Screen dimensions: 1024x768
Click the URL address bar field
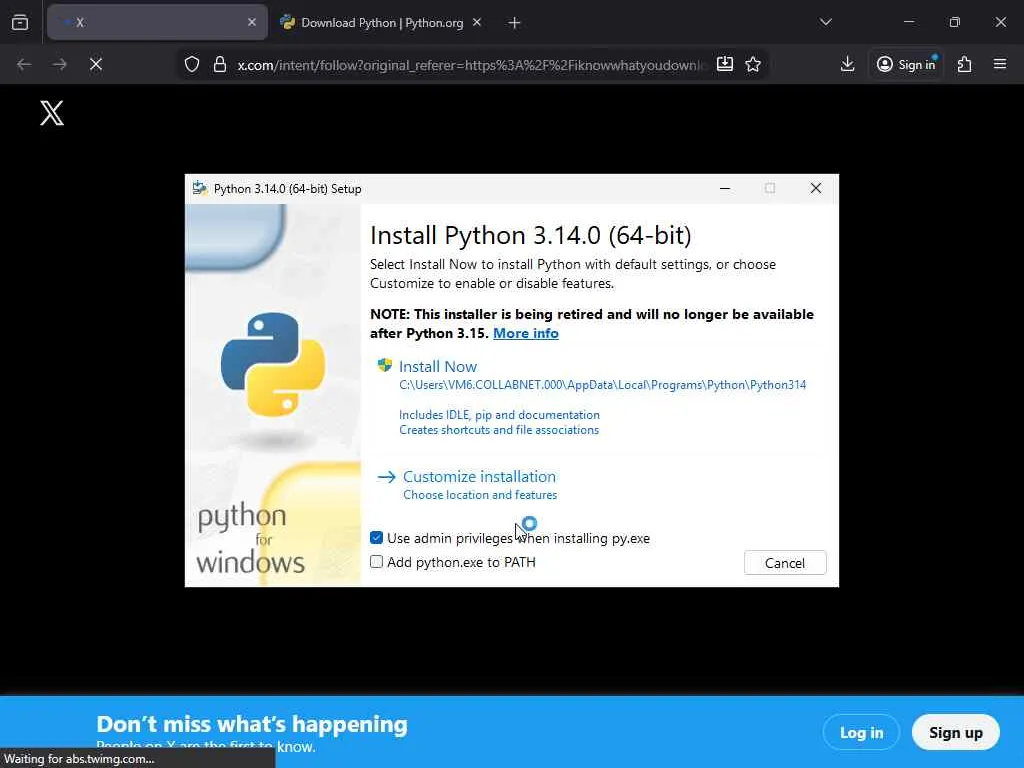(470, 64)
